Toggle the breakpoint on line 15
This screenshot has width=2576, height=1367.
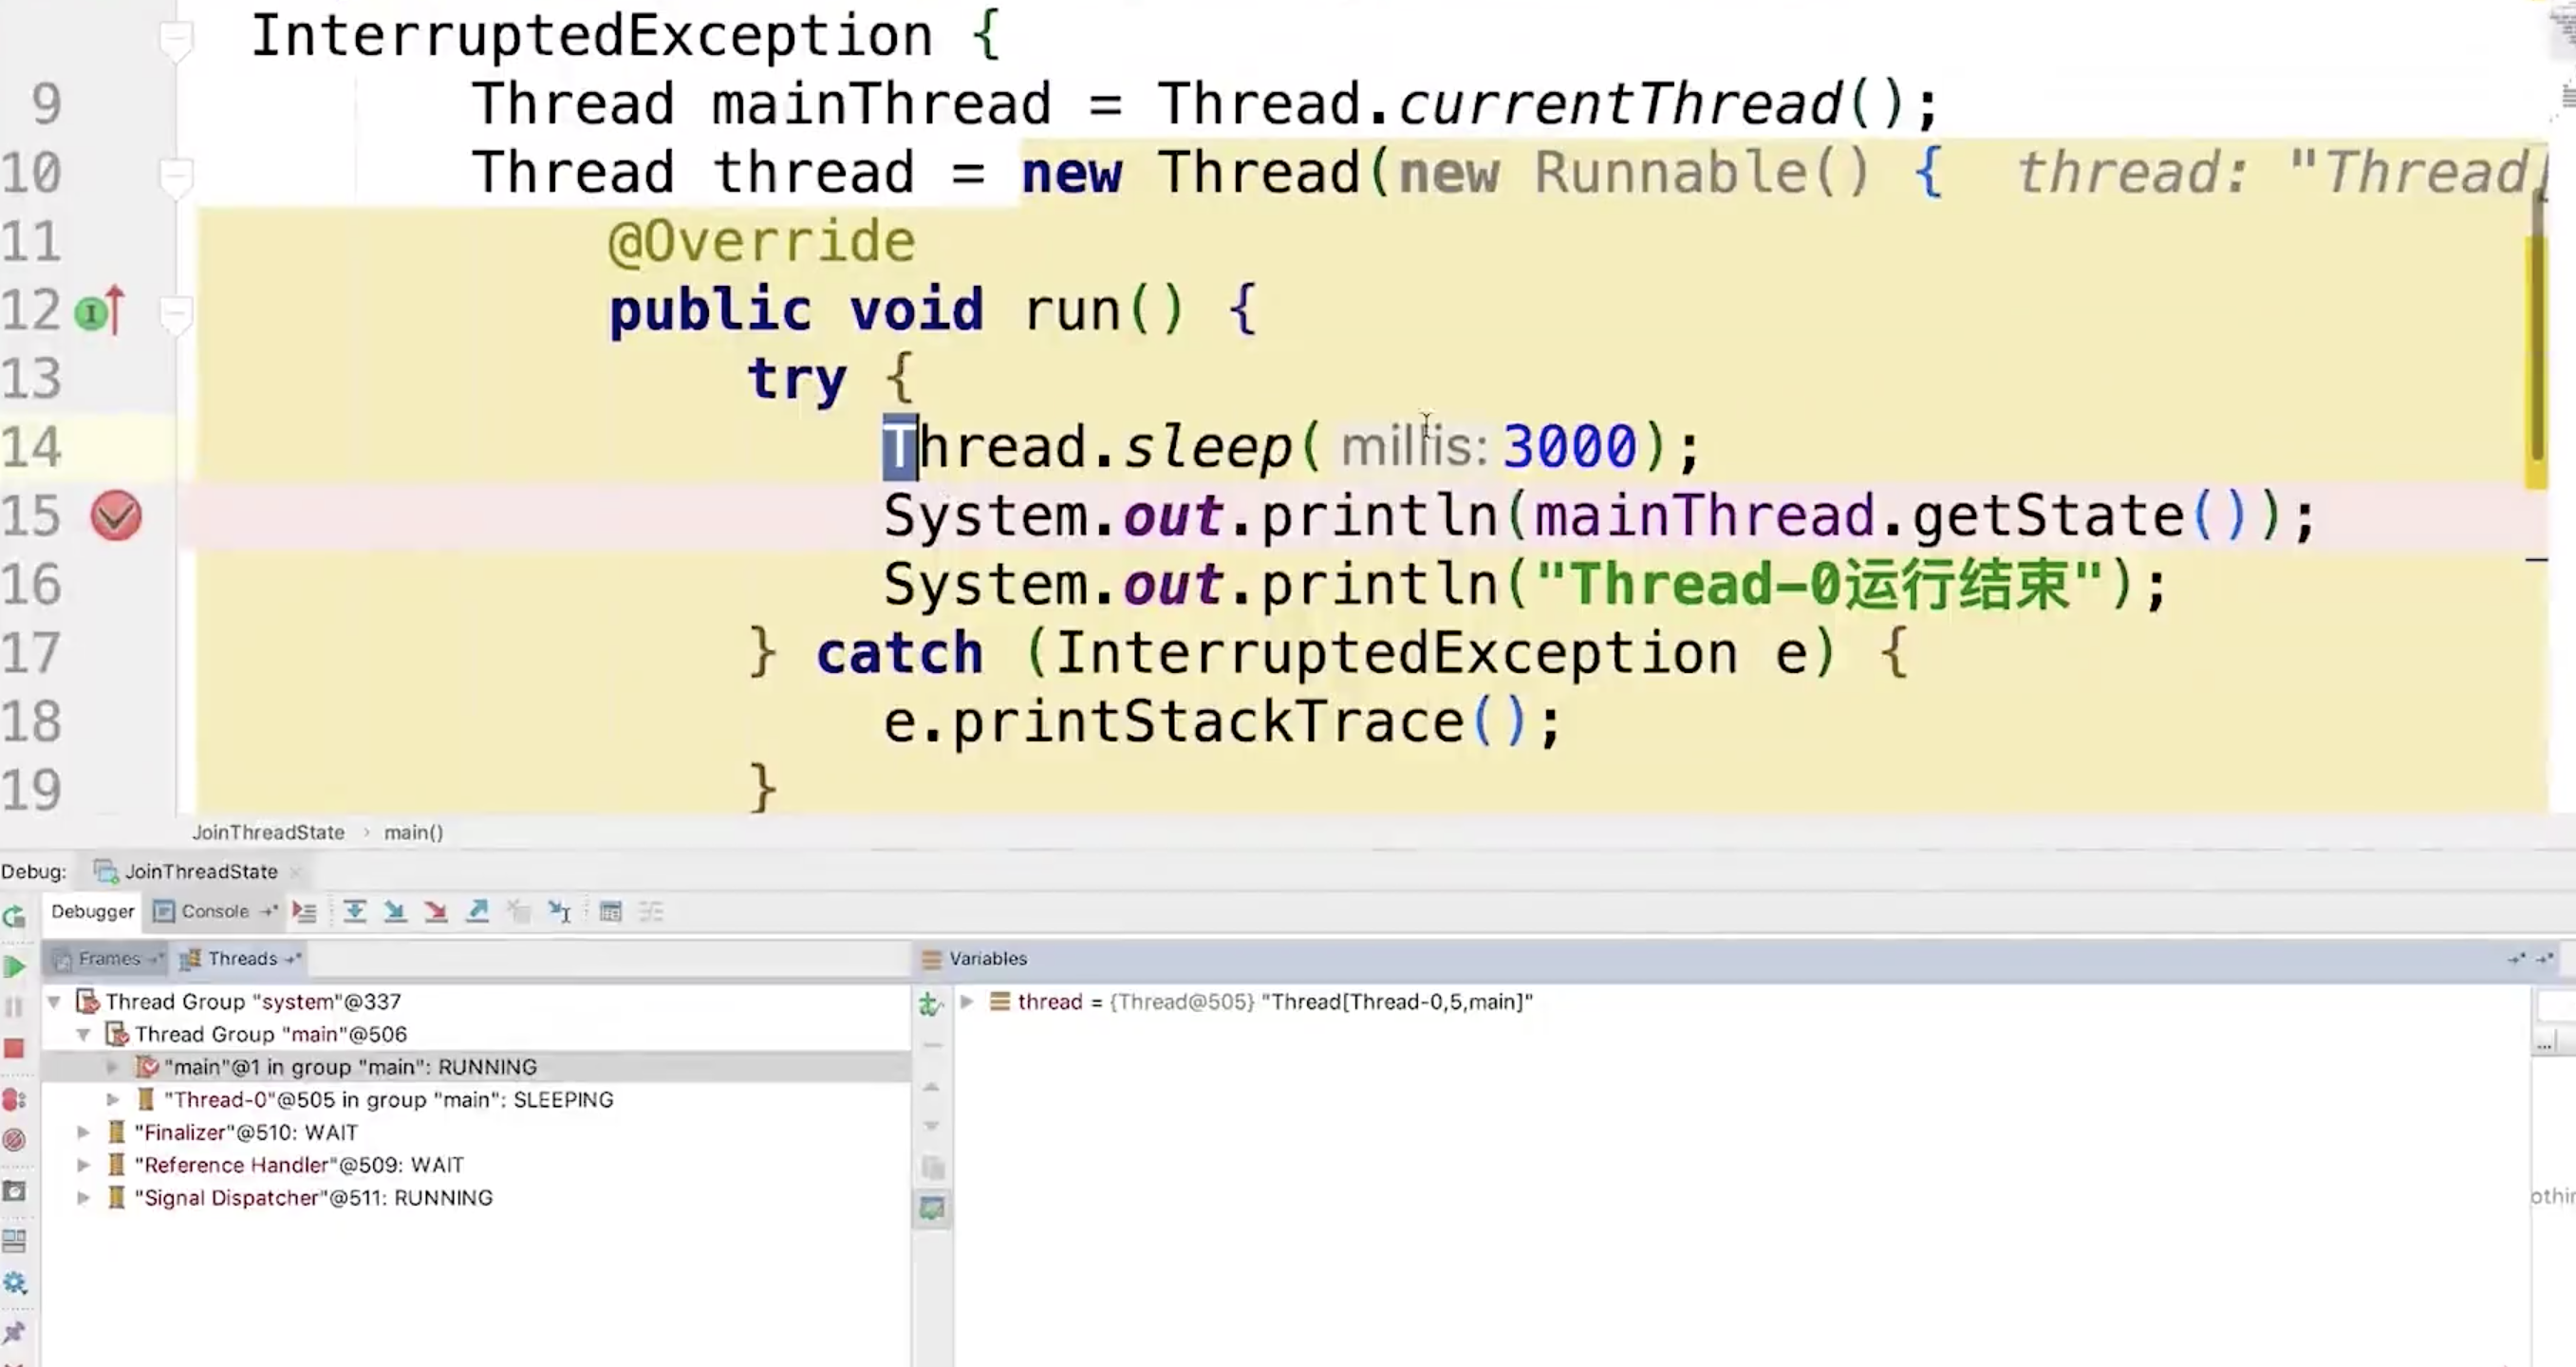[116, 515]
